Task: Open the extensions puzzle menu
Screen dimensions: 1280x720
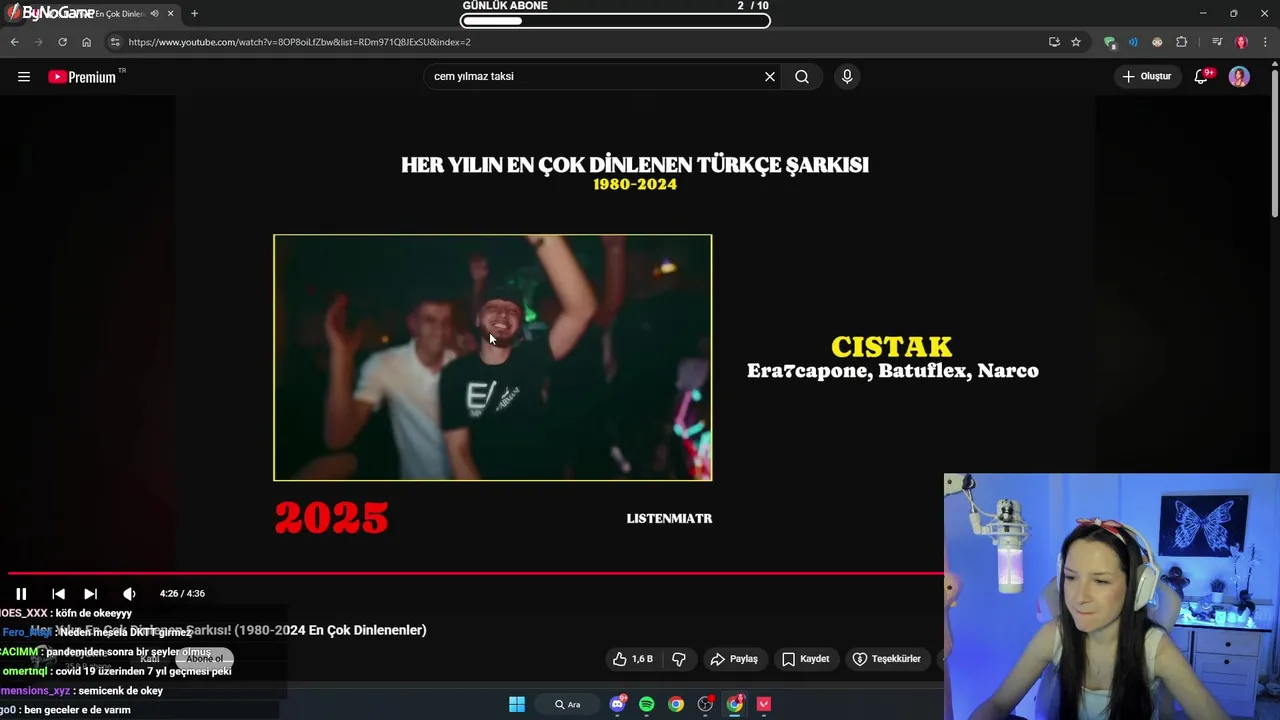Action: click(1181, 42)
